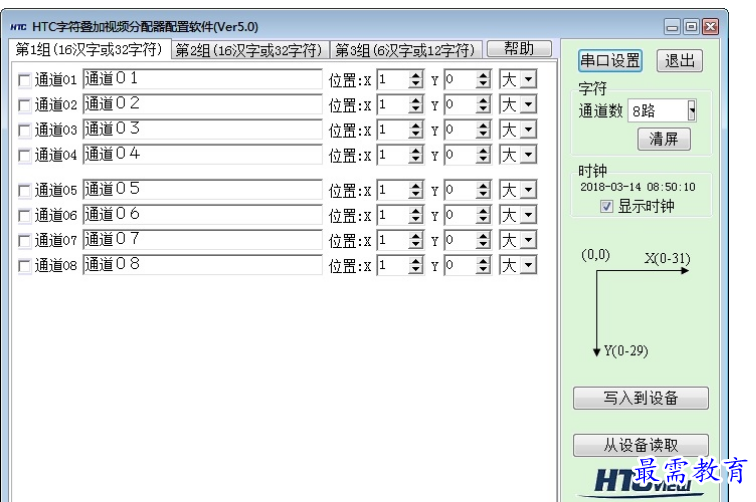Increase the Y position of 通道04

(483, 150)
